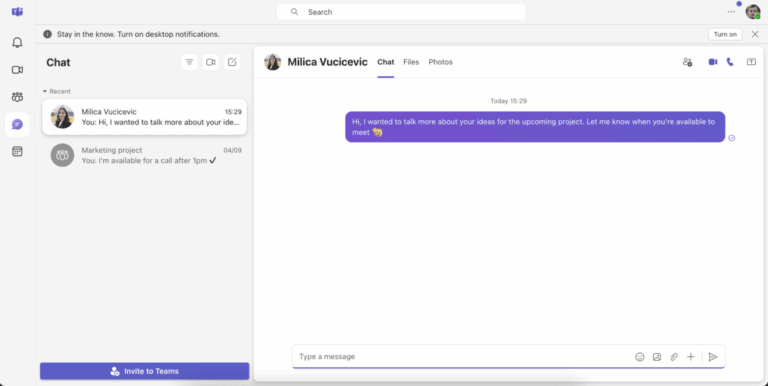
Task: Open the Milica Vucicevic chat row
Action: (x=144, y=117)
